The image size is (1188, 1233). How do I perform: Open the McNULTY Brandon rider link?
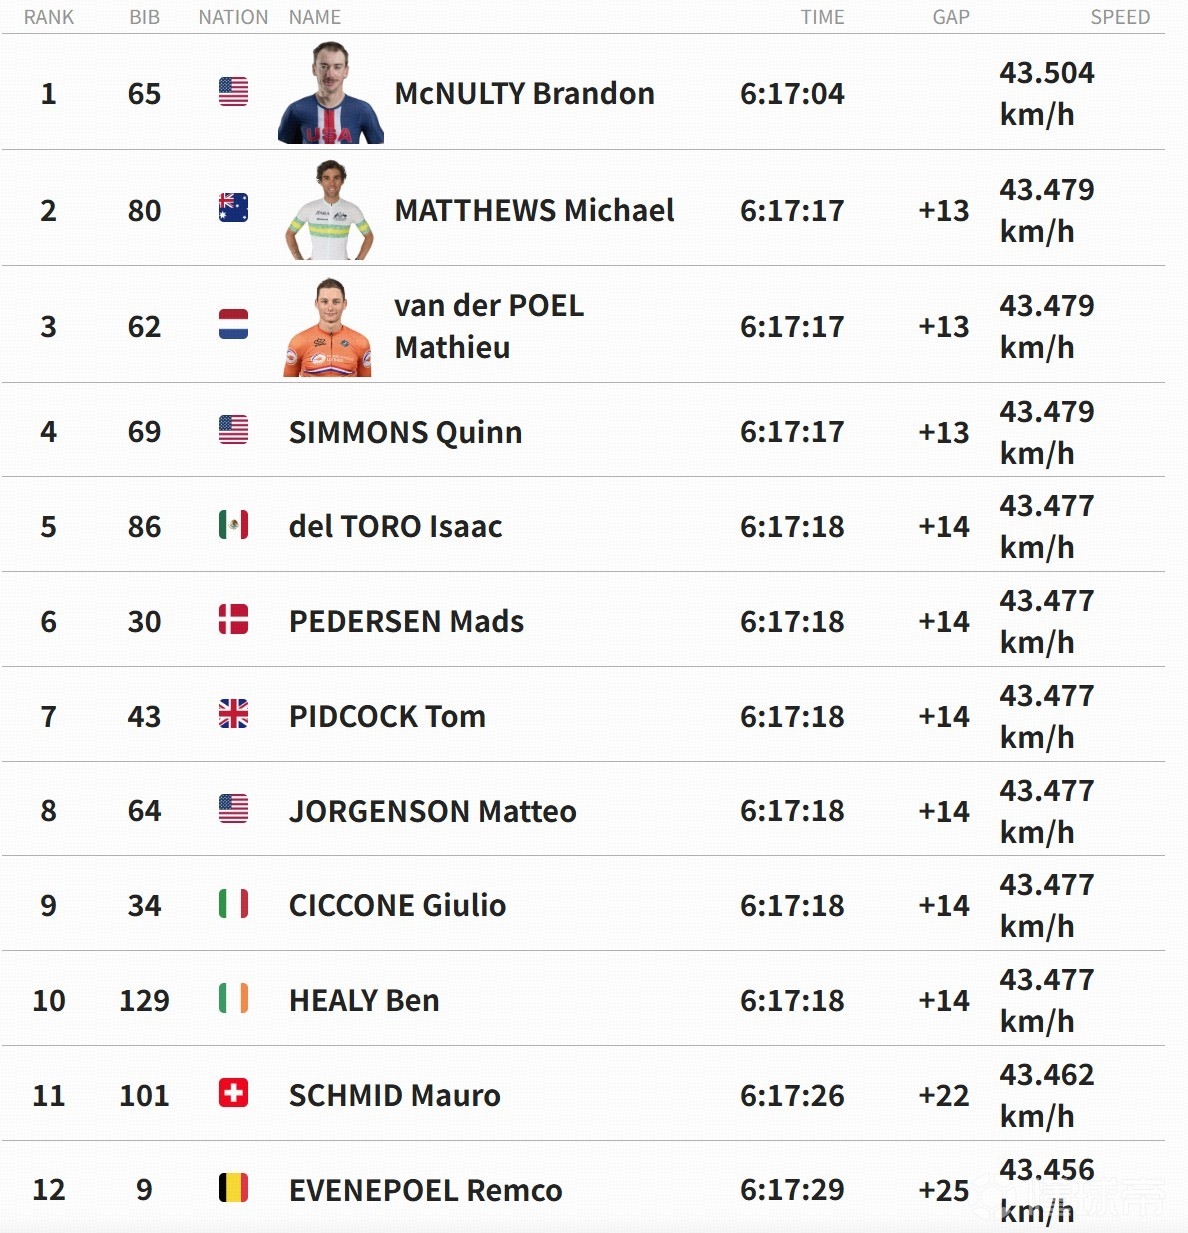coord(524,93)
